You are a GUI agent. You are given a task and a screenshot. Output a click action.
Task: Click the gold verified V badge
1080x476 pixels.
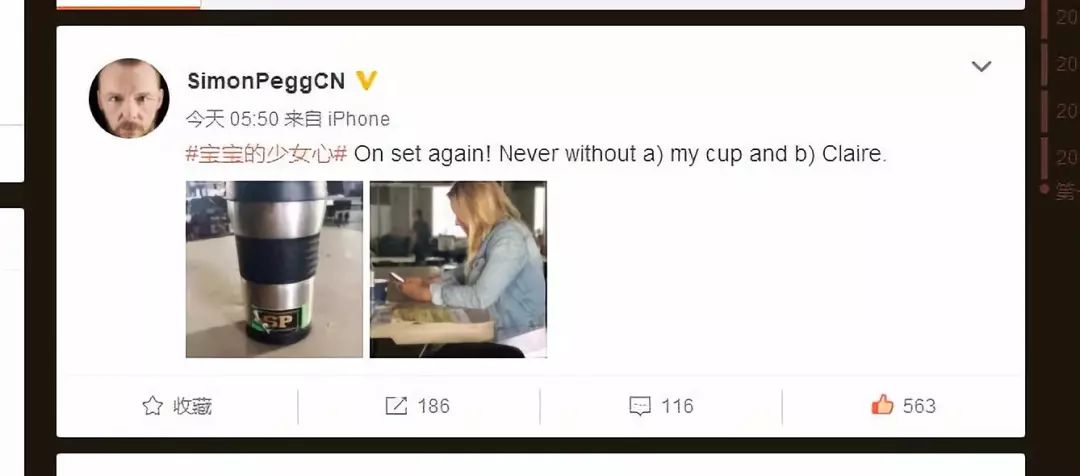click(x=366, y=81)
